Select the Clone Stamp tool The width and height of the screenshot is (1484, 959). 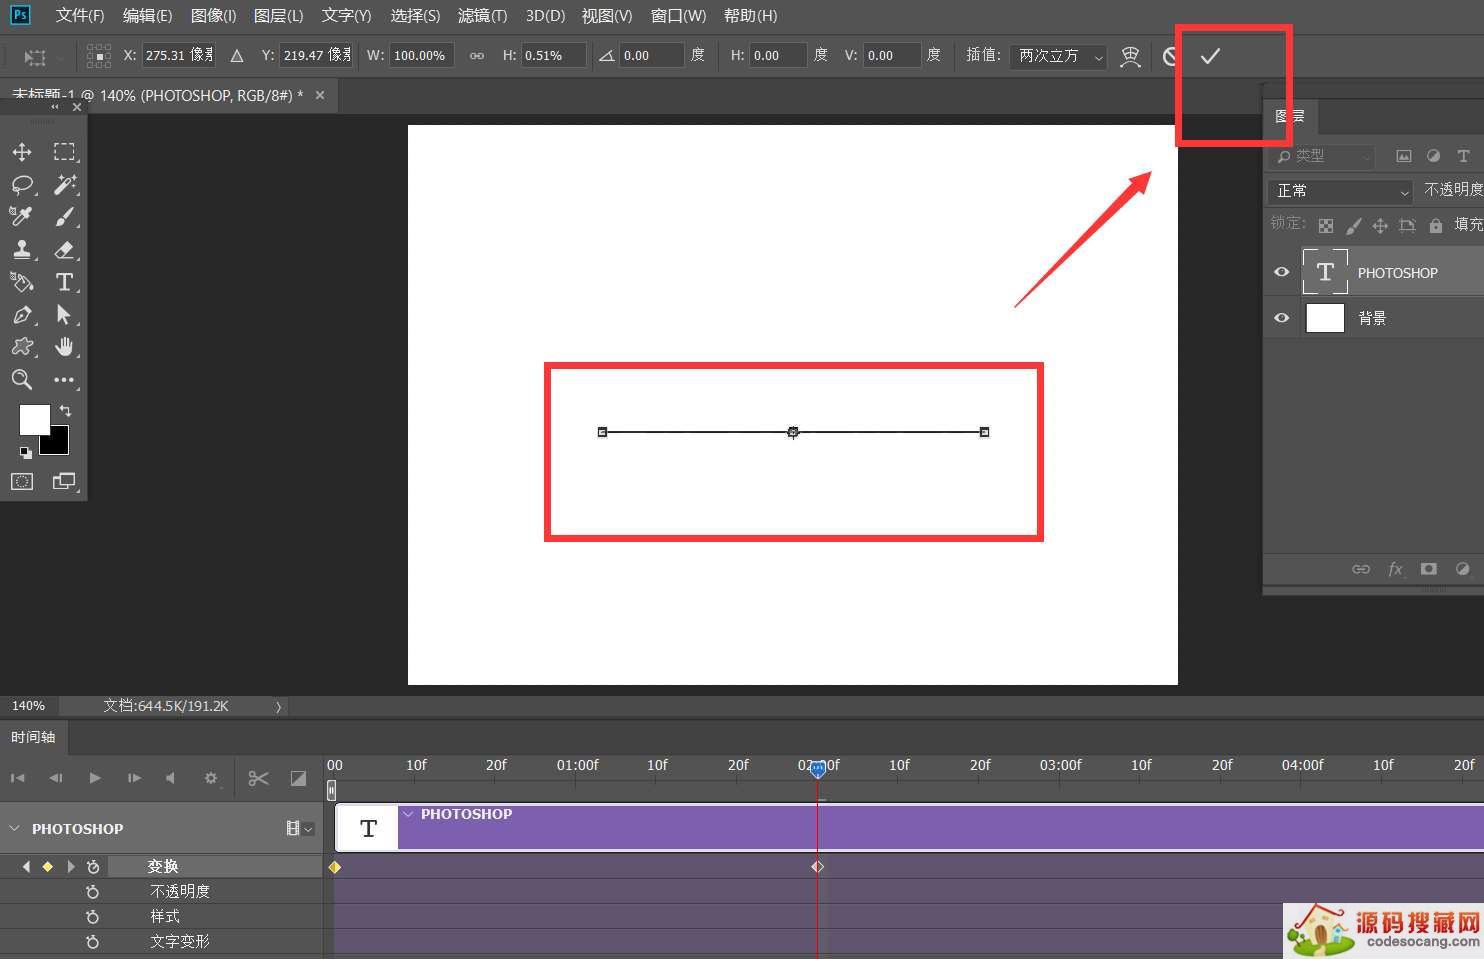click(22, 249)
